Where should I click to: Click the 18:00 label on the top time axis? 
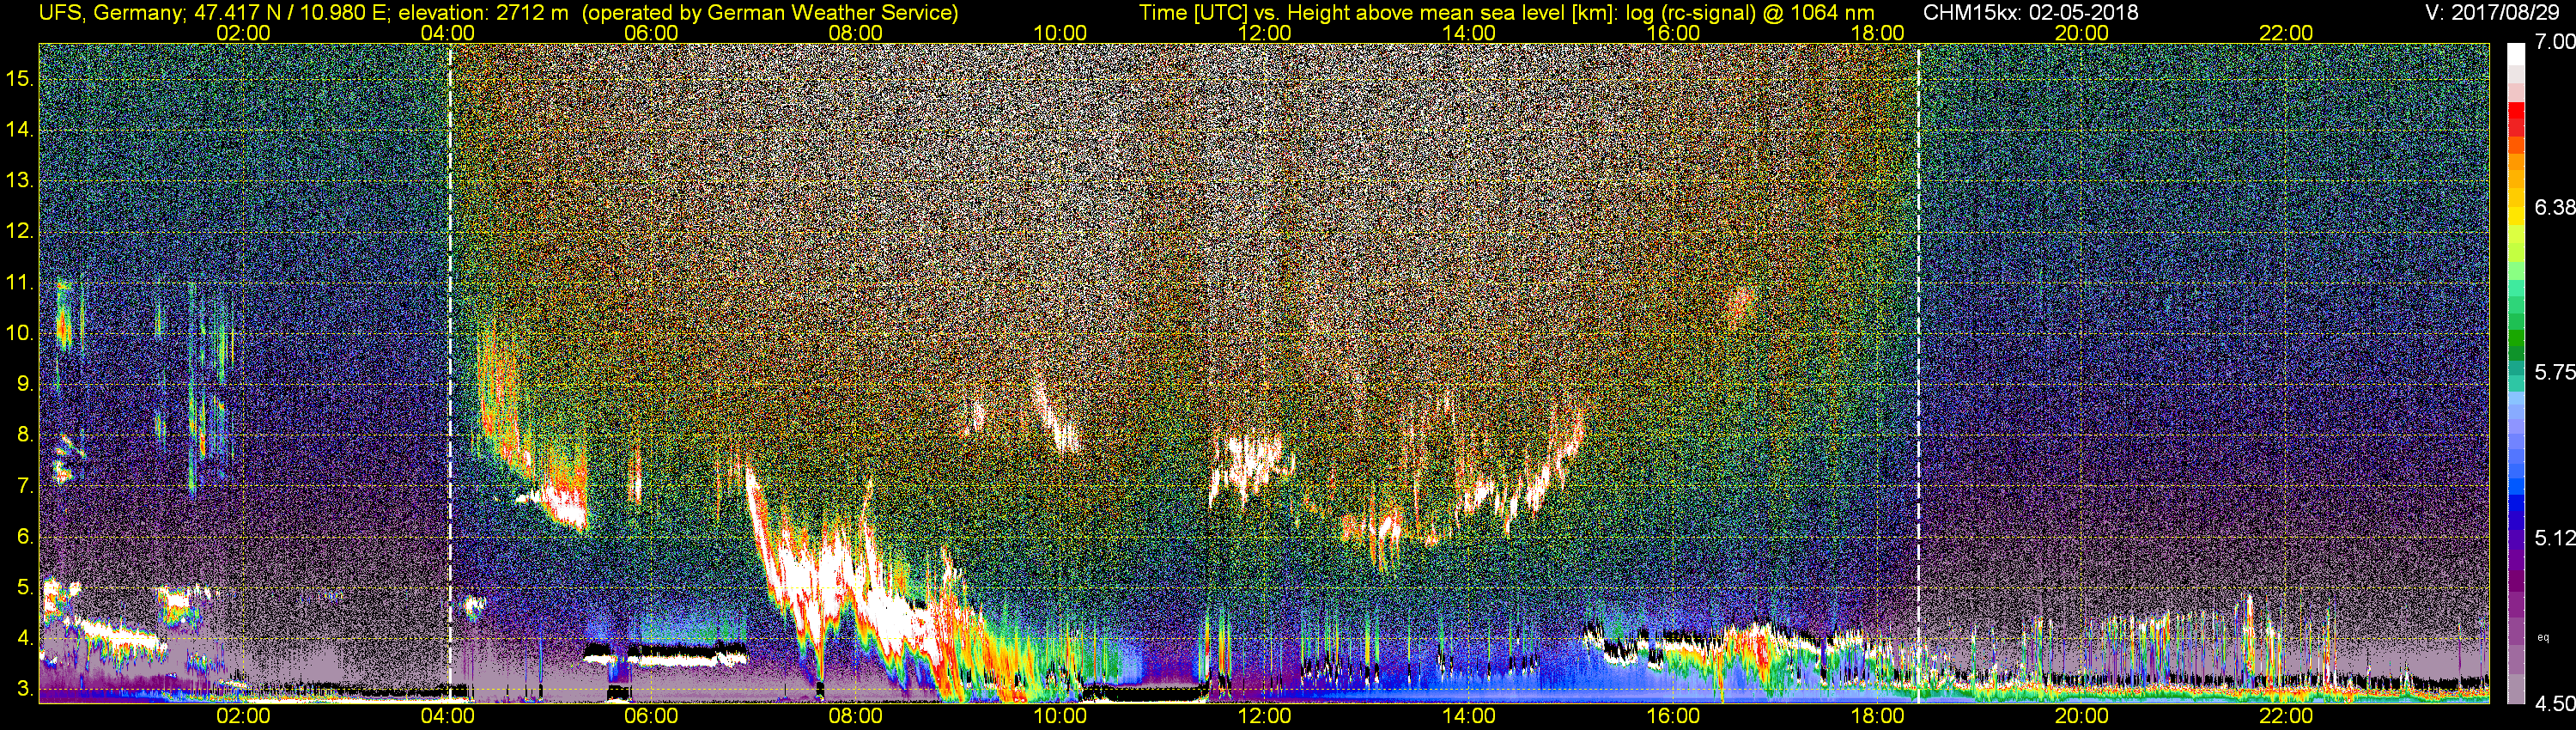pos(1877,33)
